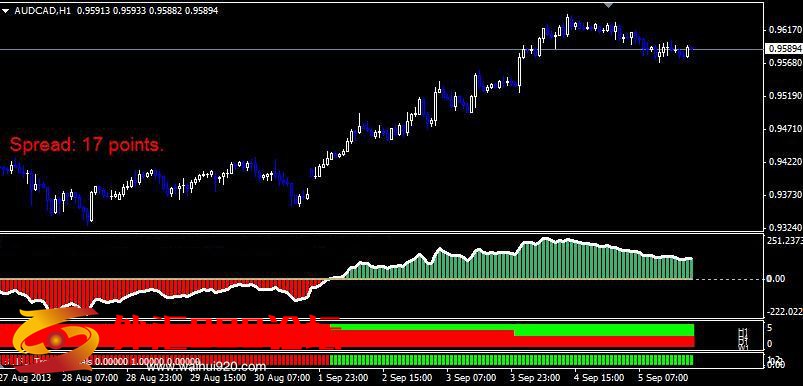Image resolution: width=803 pixels, height=386 pixels.
Task: Click the gray chart shift triangle marker
Action: tap(608, 4)
